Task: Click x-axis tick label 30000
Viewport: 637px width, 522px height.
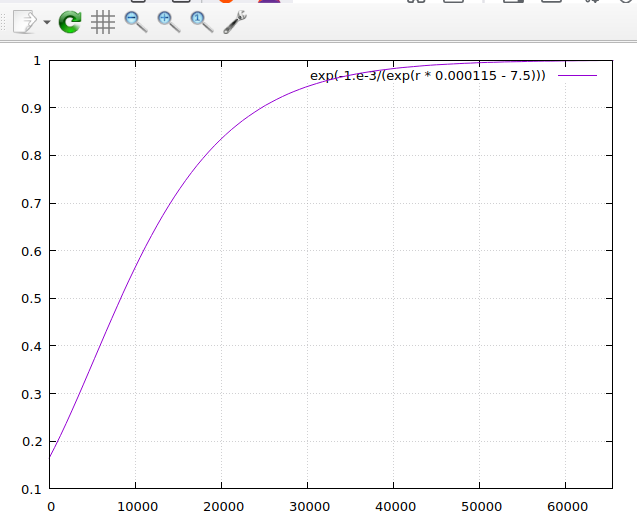Action: [x=308, y=506]
